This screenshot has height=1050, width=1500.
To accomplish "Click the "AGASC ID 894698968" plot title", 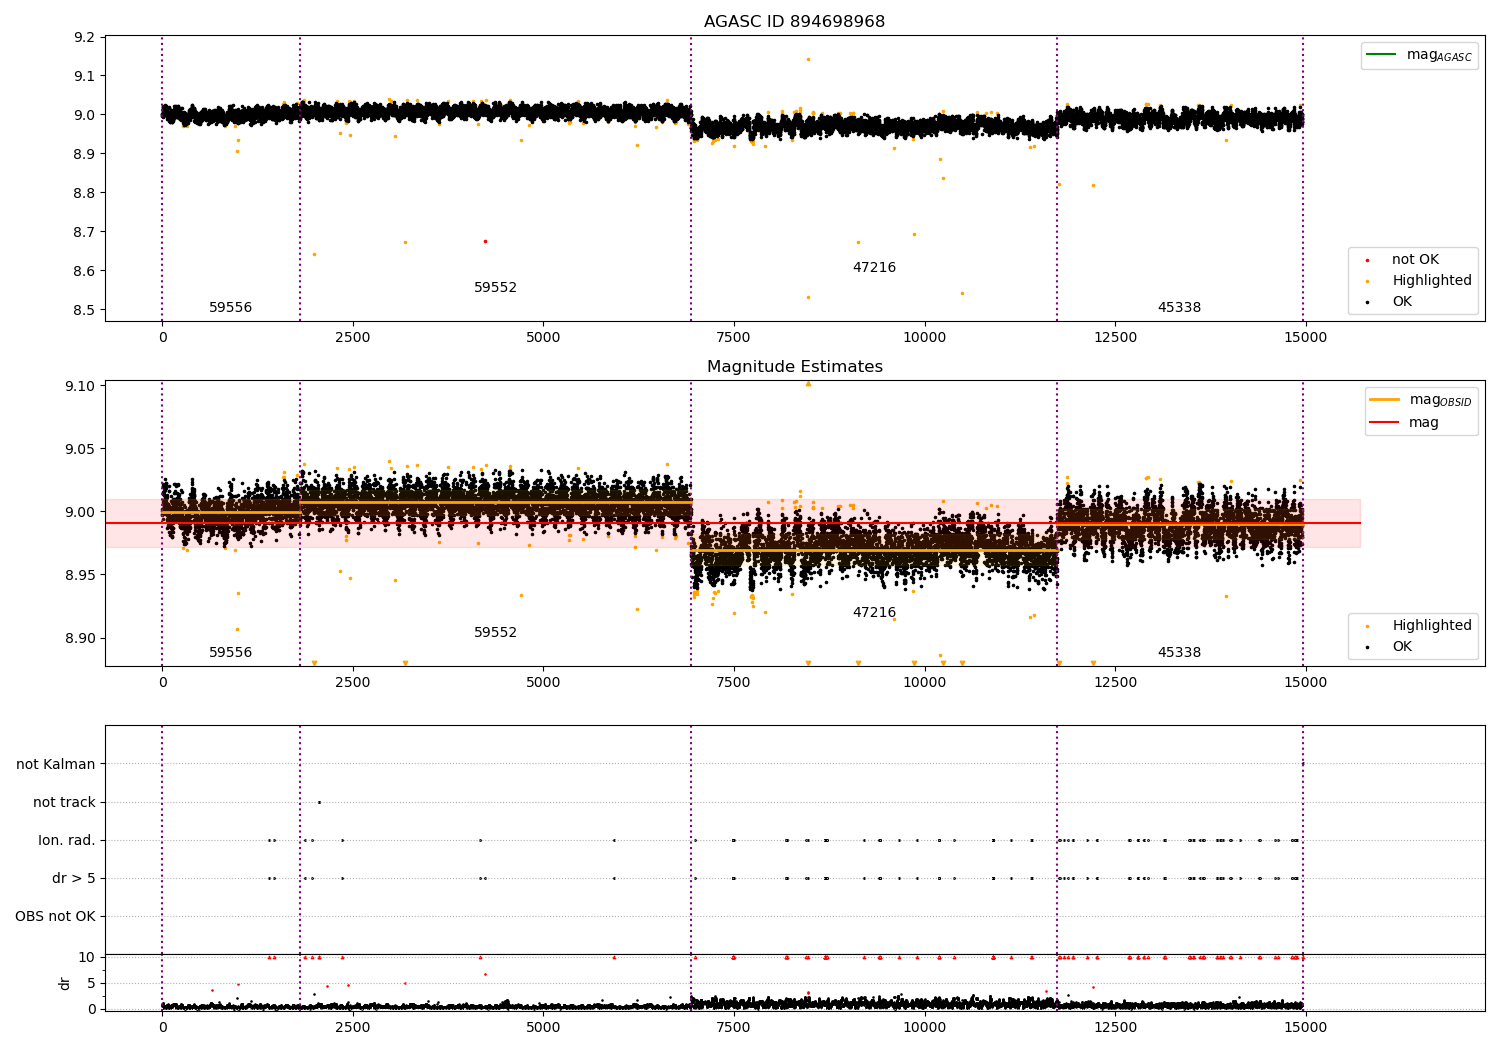I will (x=794, y=21).
